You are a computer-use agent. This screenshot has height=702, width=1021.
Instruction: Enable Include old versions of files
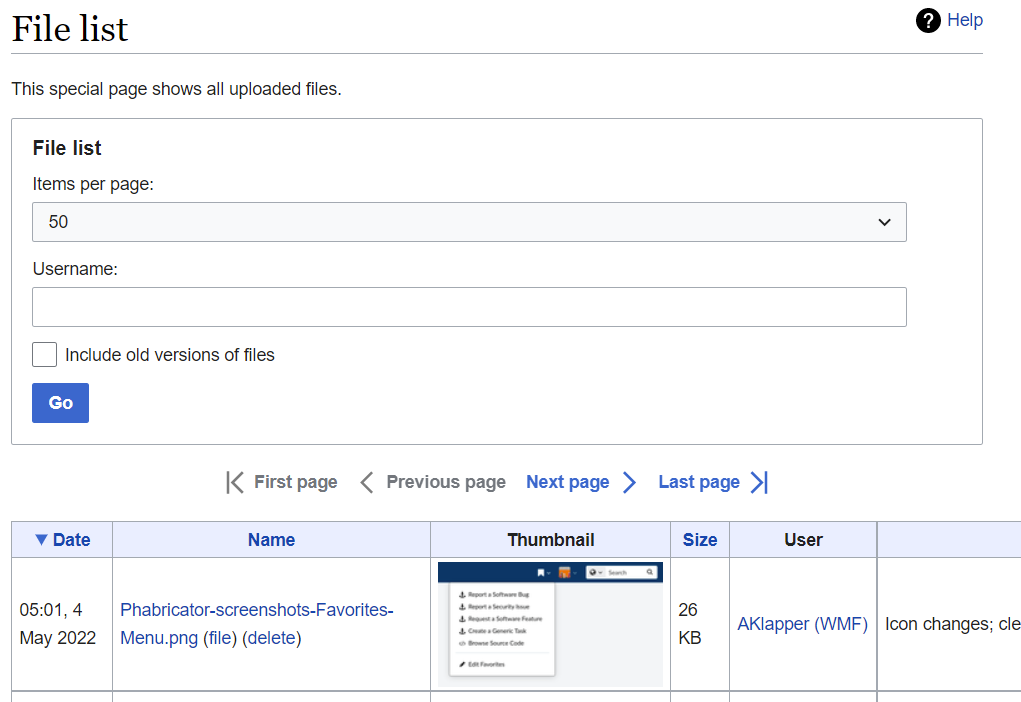45,355
